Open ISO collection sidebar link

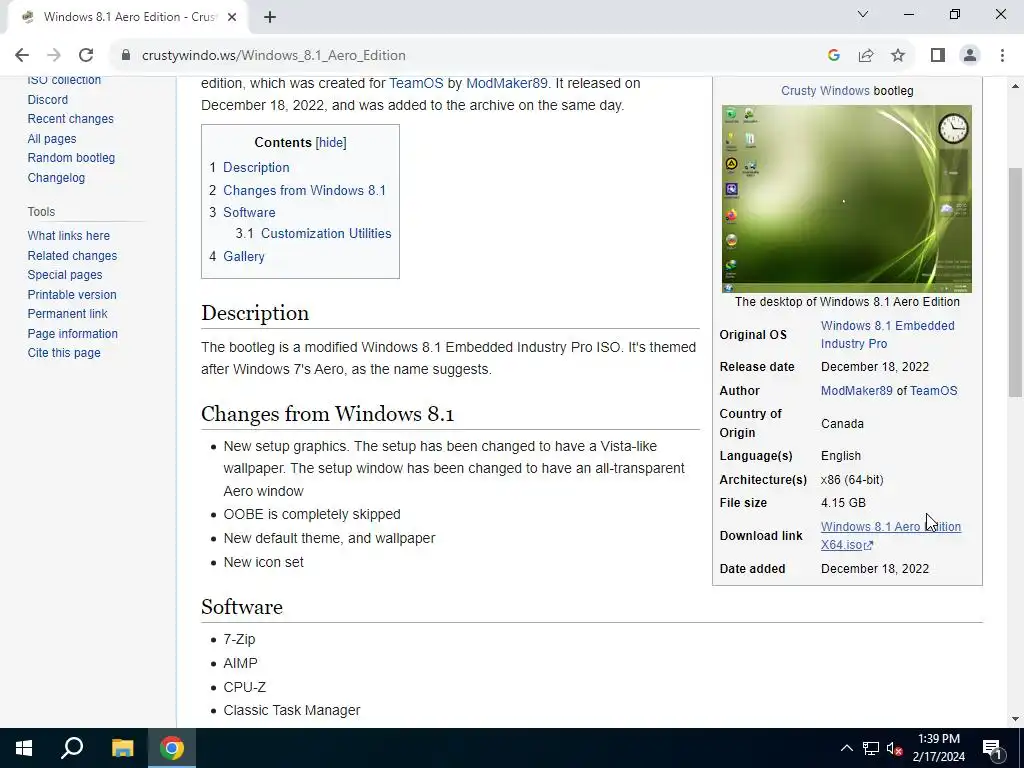64,80
